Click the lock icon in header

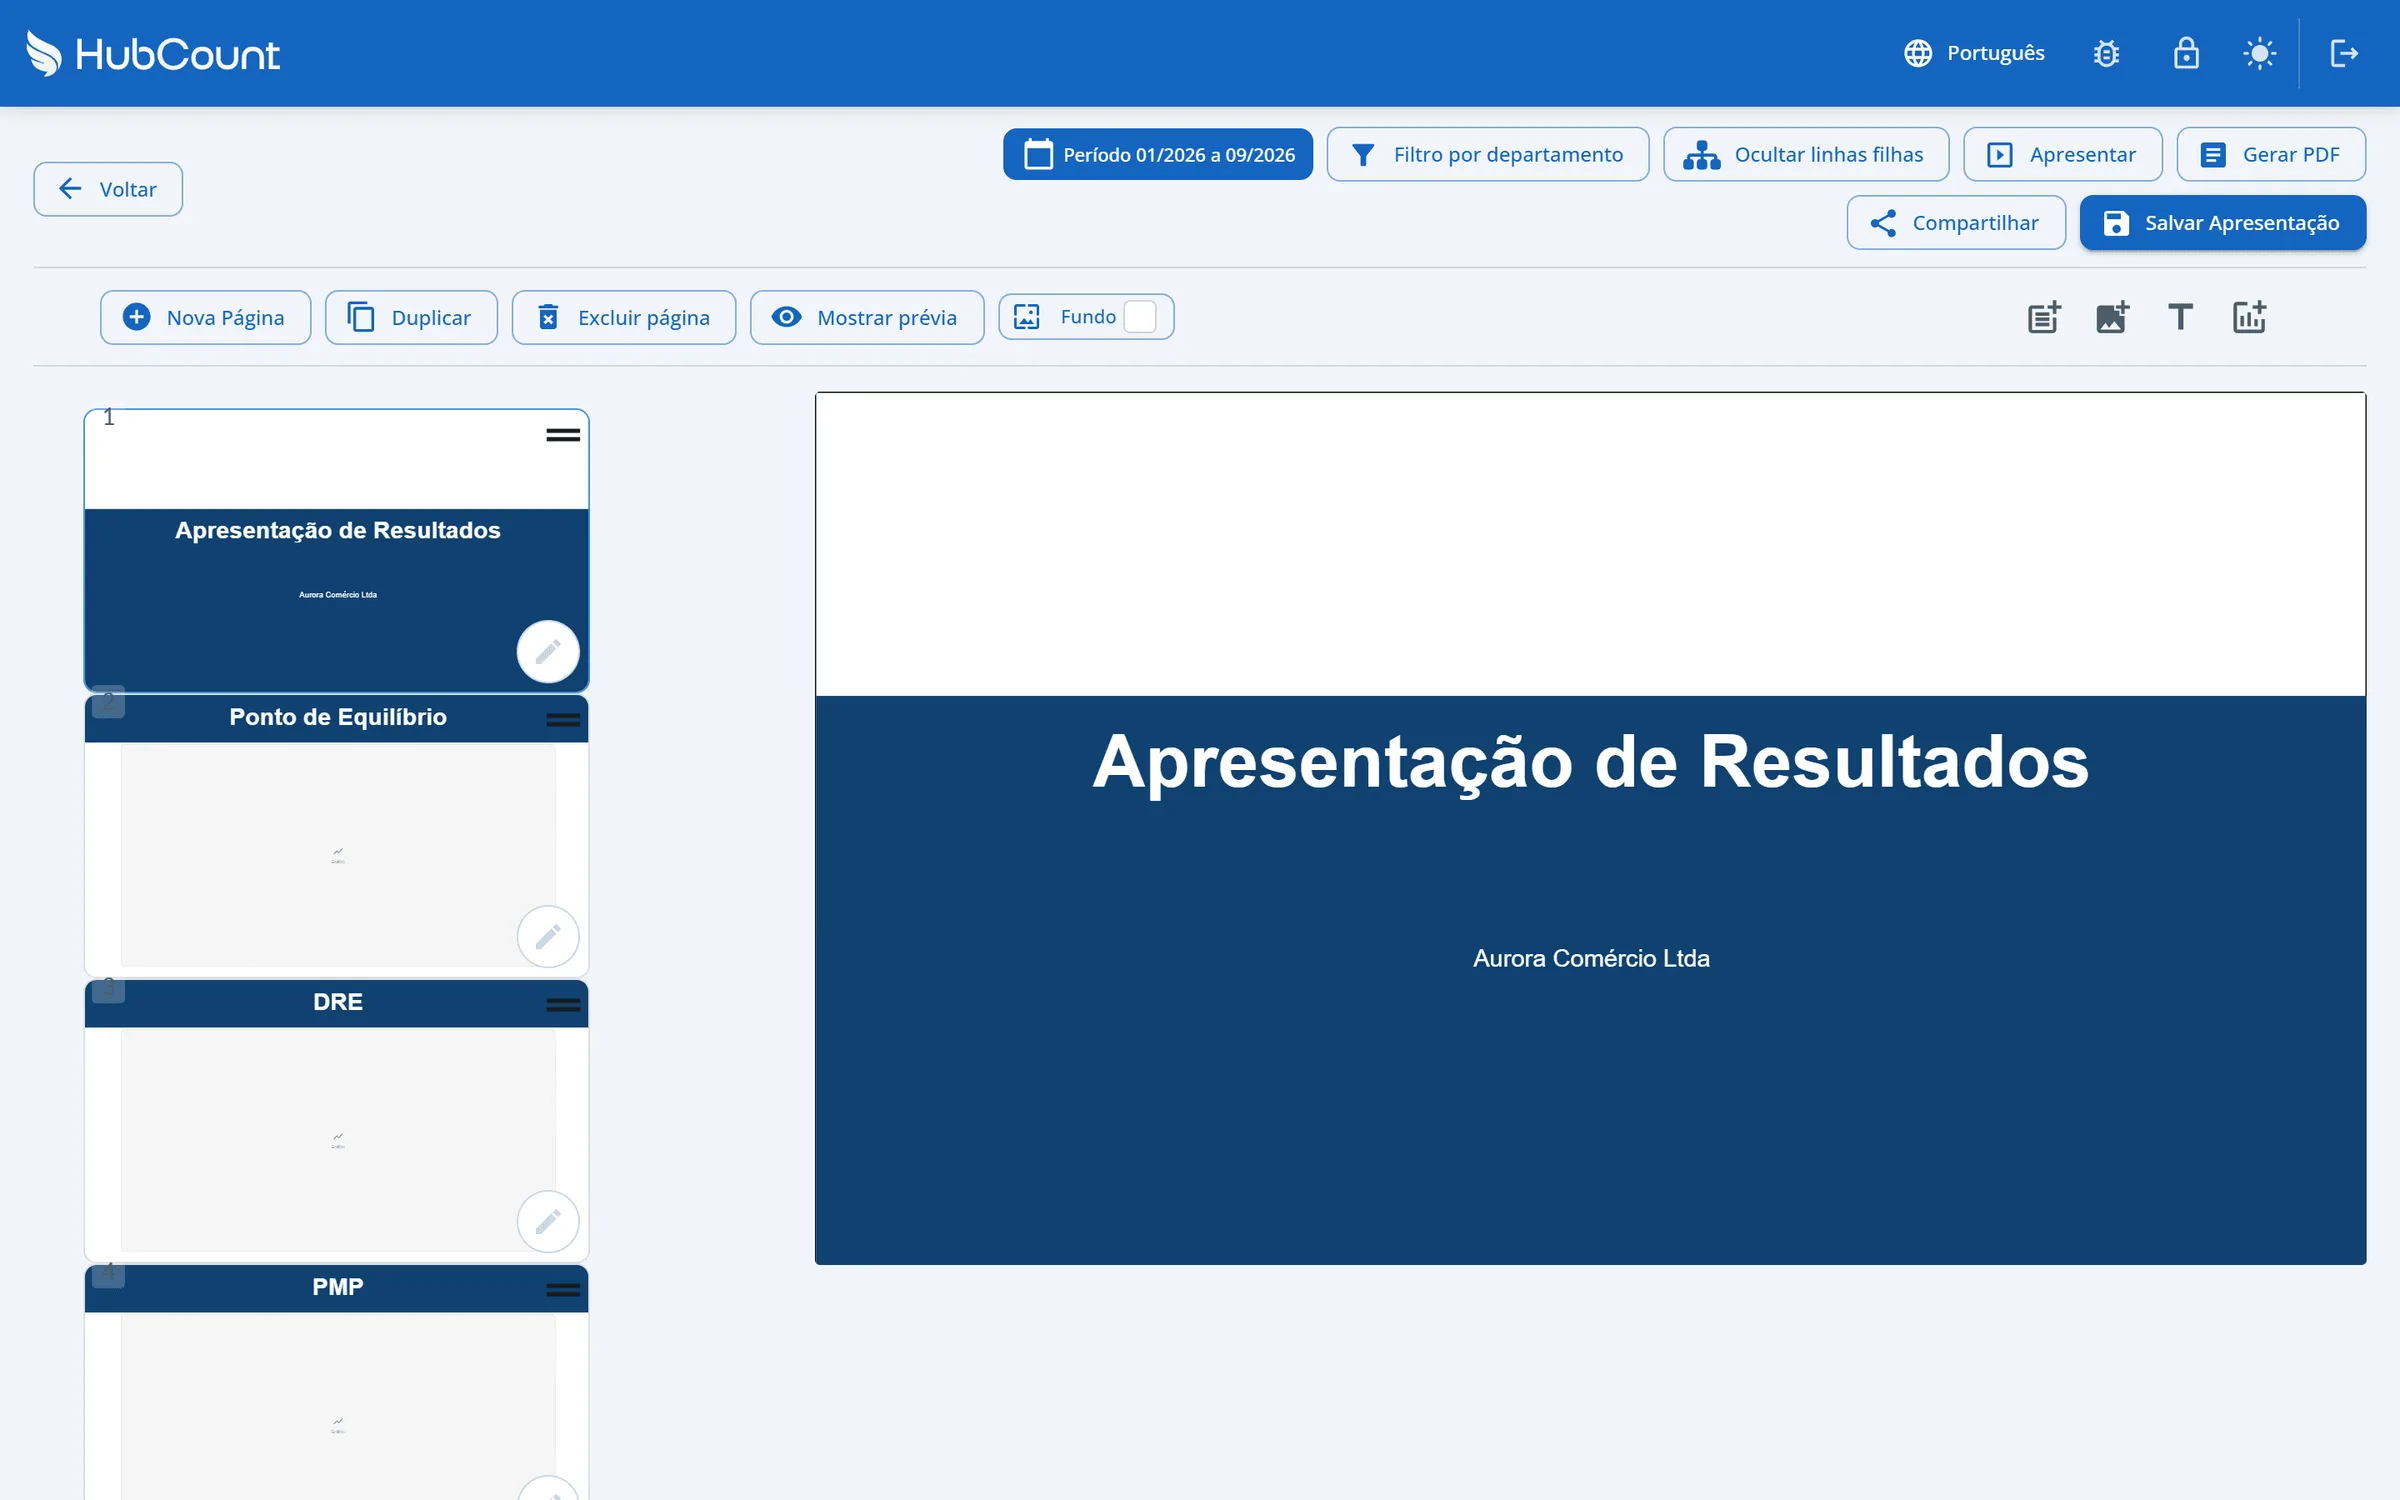[2186, 53]
